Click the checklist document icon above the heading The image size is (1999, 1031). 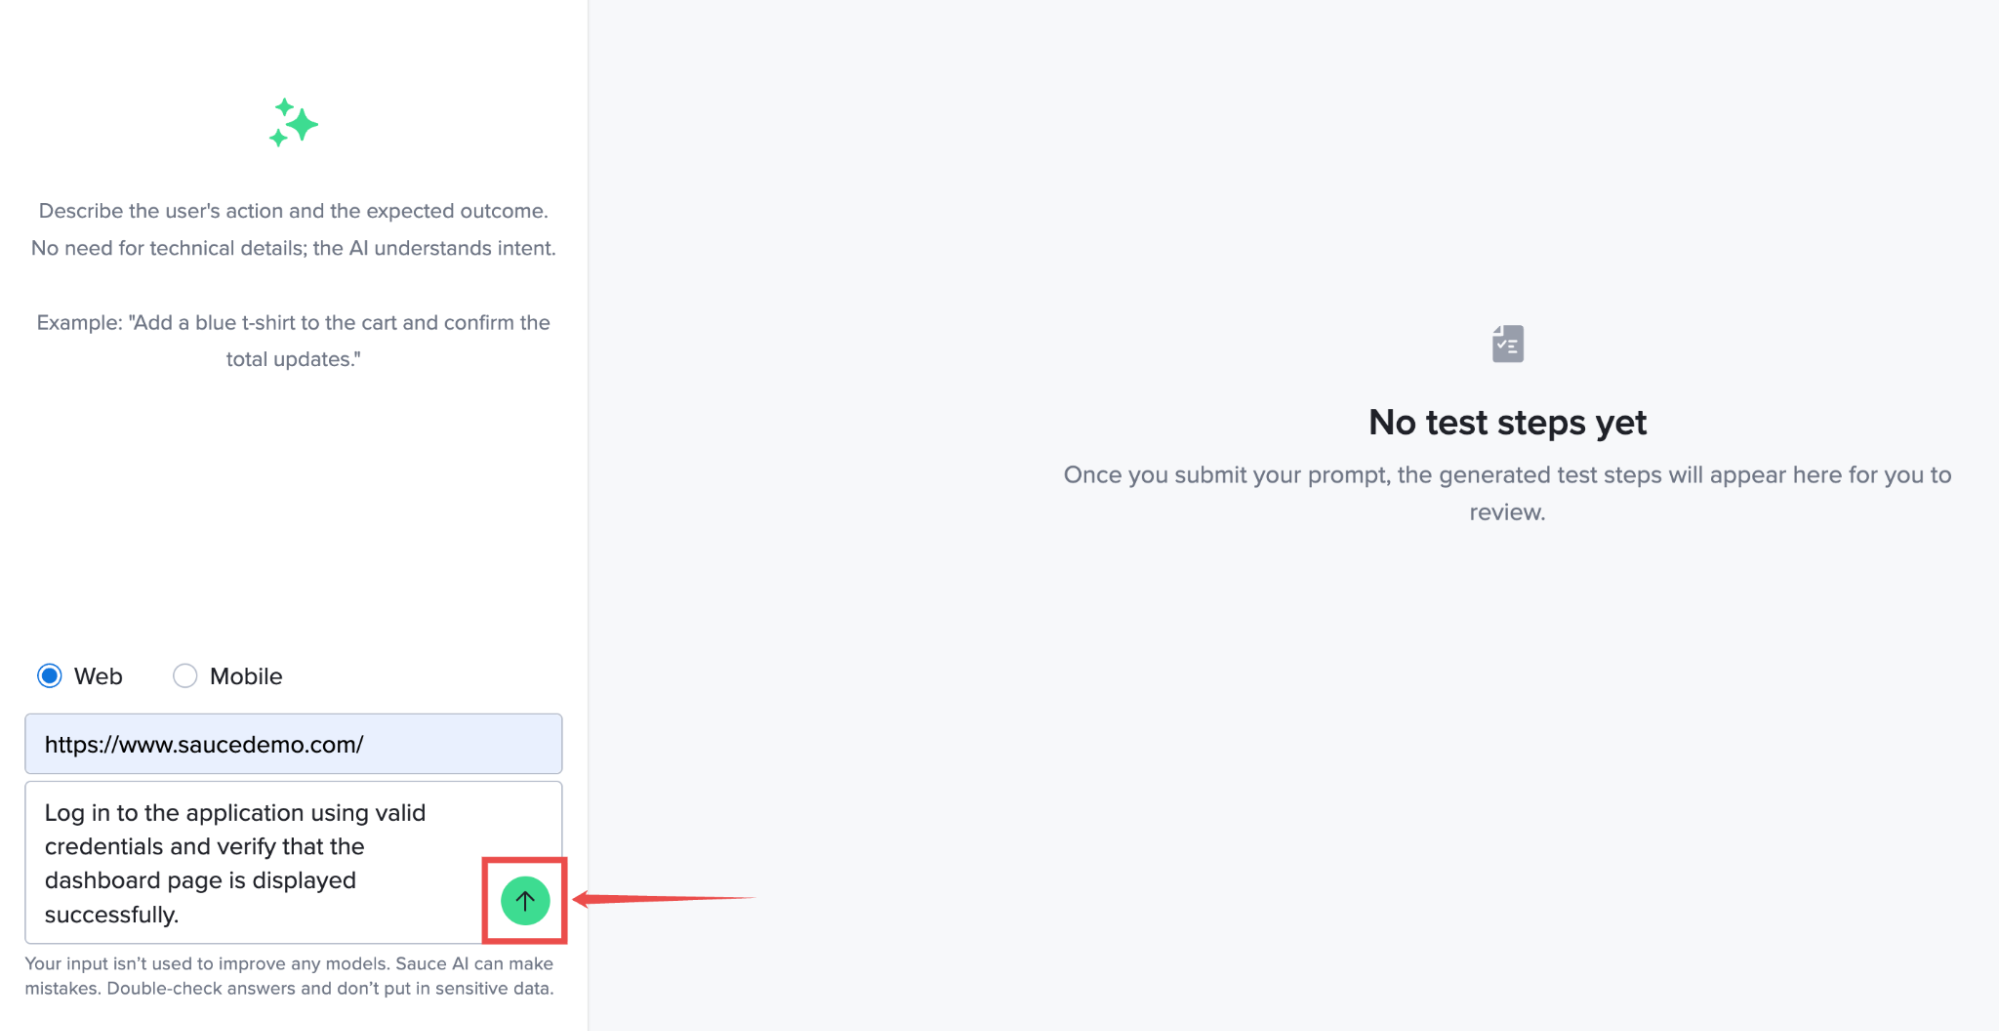click(x=1507, y=344)
